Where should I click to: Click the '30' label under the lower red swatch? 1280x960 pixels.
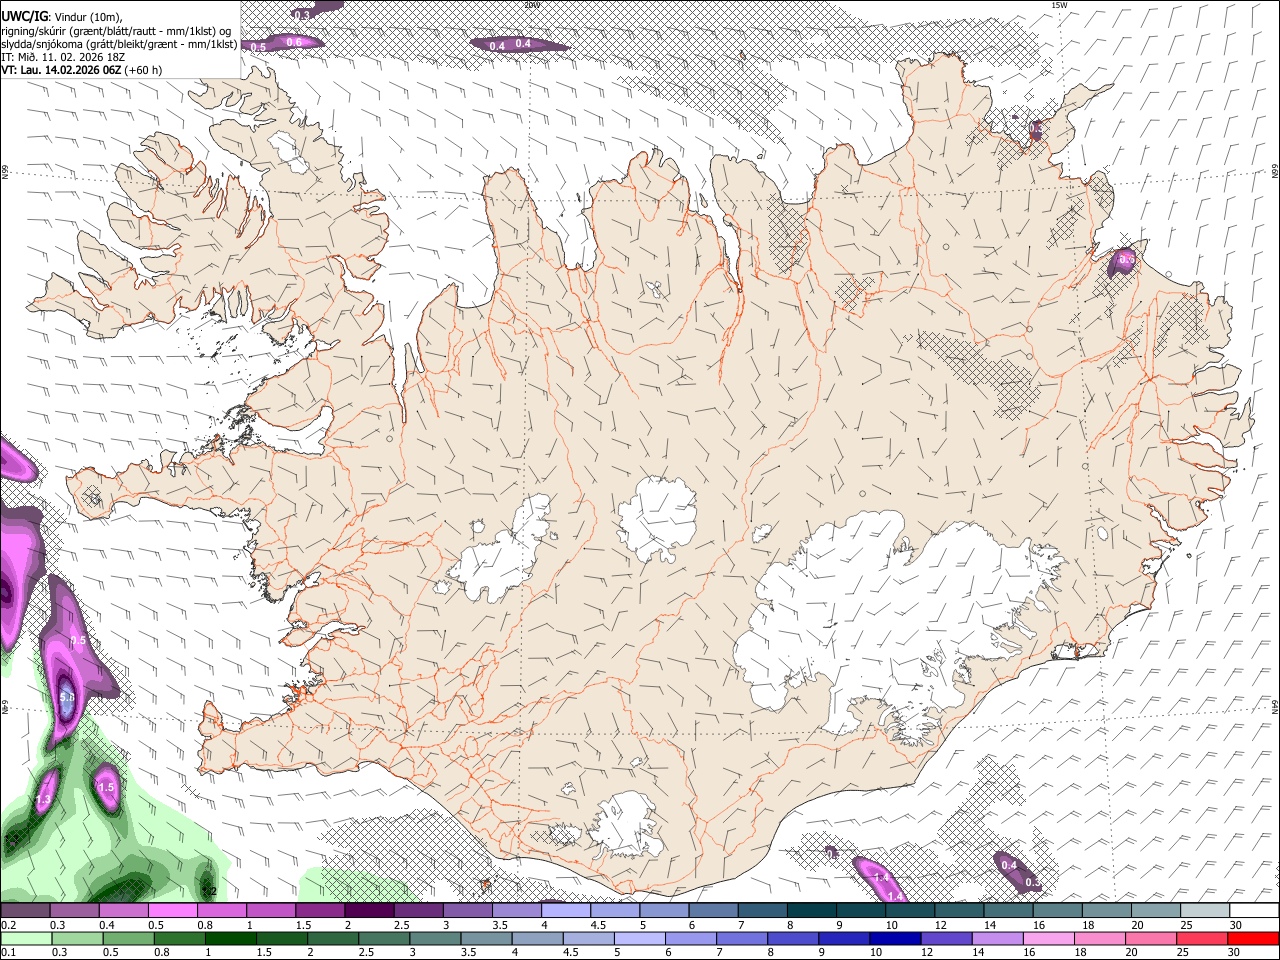(1234, 952)
